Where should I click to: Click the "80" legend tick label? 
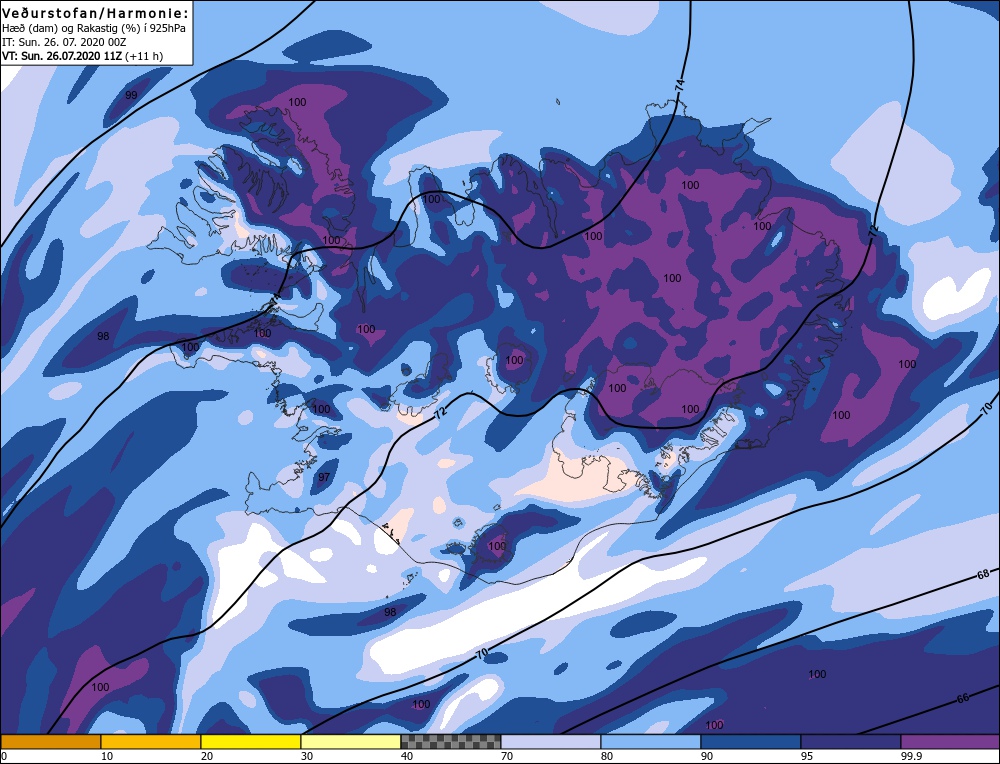point(607,756)
